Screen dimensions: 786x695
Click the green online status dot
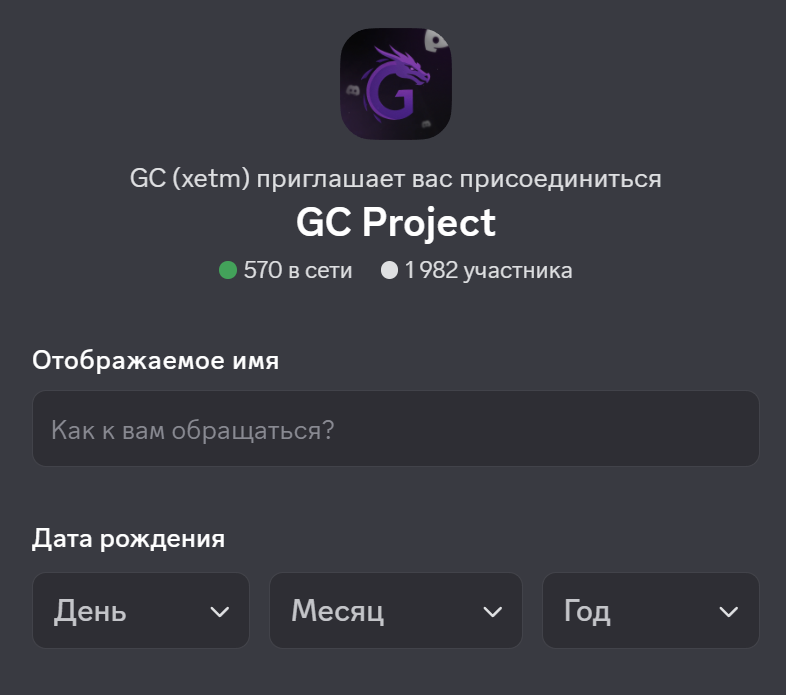click(228, 270)
